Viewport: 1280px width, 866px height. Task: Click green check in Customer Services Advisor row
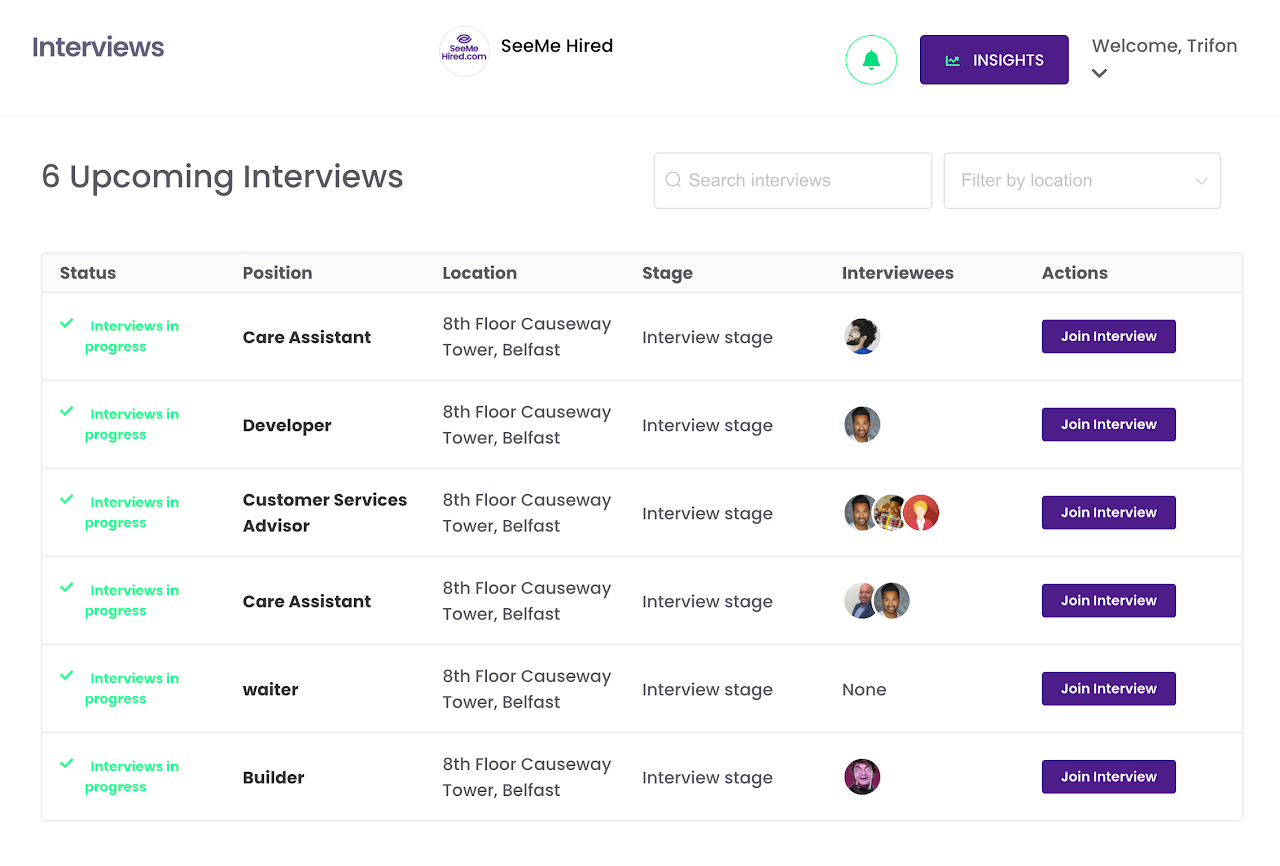click(67, 499)
